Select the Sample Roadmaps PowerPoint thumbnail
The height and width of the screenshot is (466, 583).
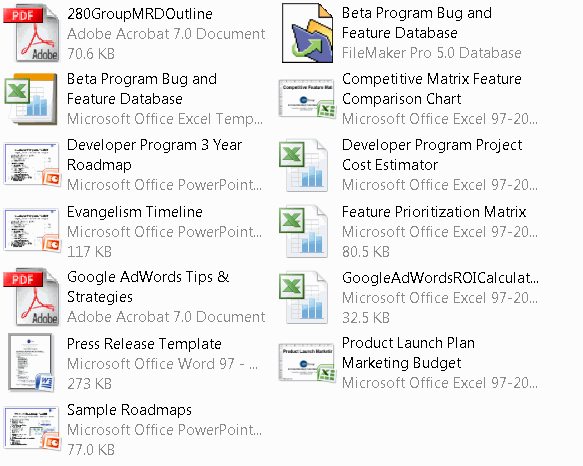[32, 428]
